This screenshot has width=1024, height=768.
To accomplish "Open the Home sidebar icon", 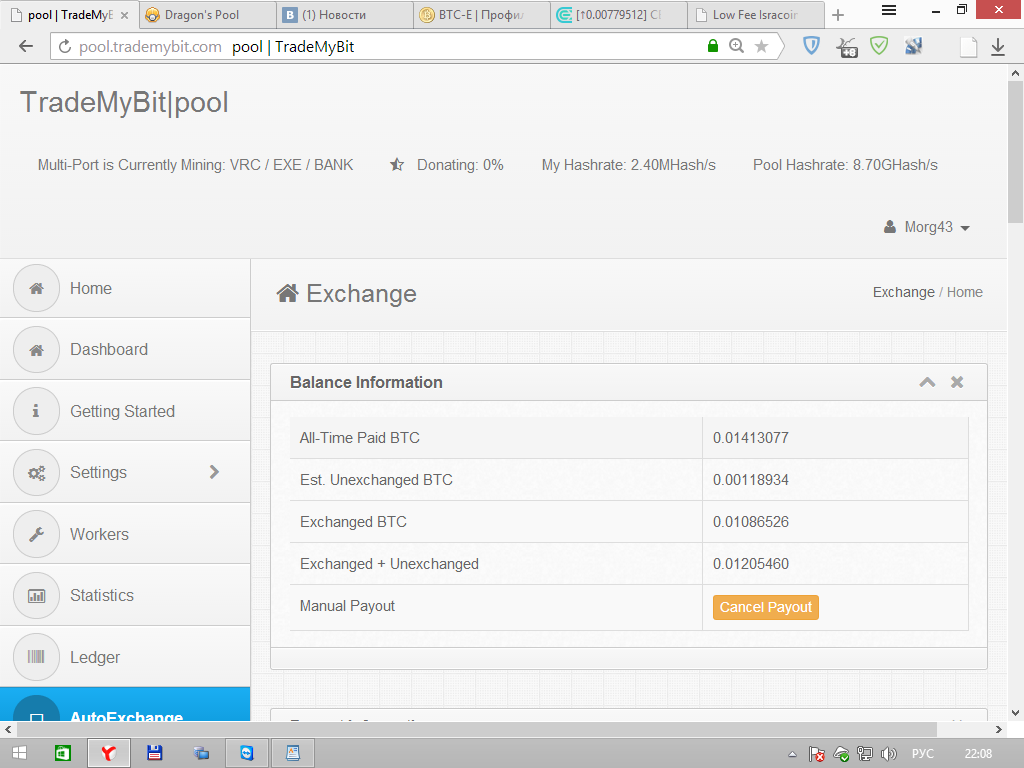I will coord(37,288).
